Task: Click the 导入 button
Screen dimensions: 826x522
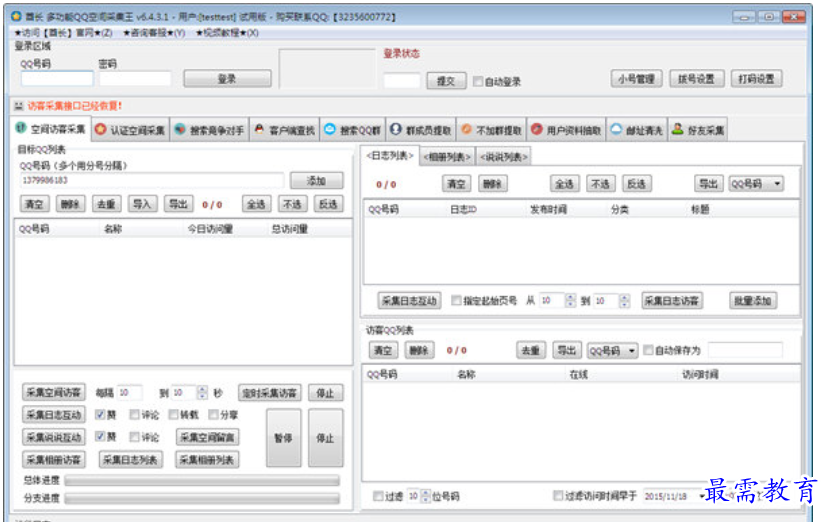Action: [142, 204]
